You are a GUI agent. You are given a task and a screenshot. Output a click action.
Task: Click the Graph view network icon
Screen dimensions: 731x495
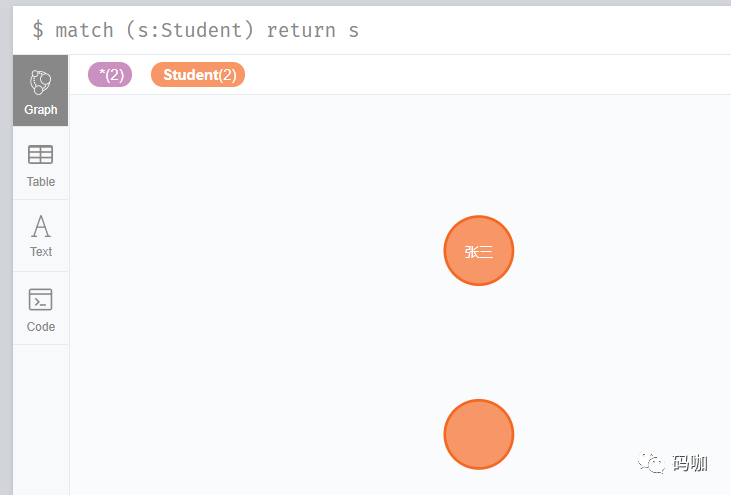pos(41,82)
